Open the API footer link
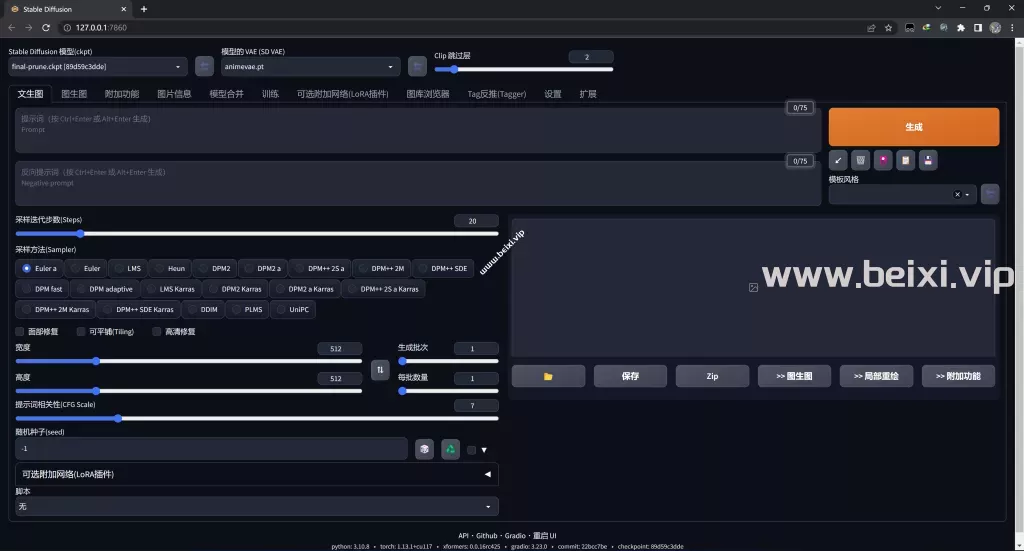The height and width of the screenshot is (551, 1024). [463, 535]
